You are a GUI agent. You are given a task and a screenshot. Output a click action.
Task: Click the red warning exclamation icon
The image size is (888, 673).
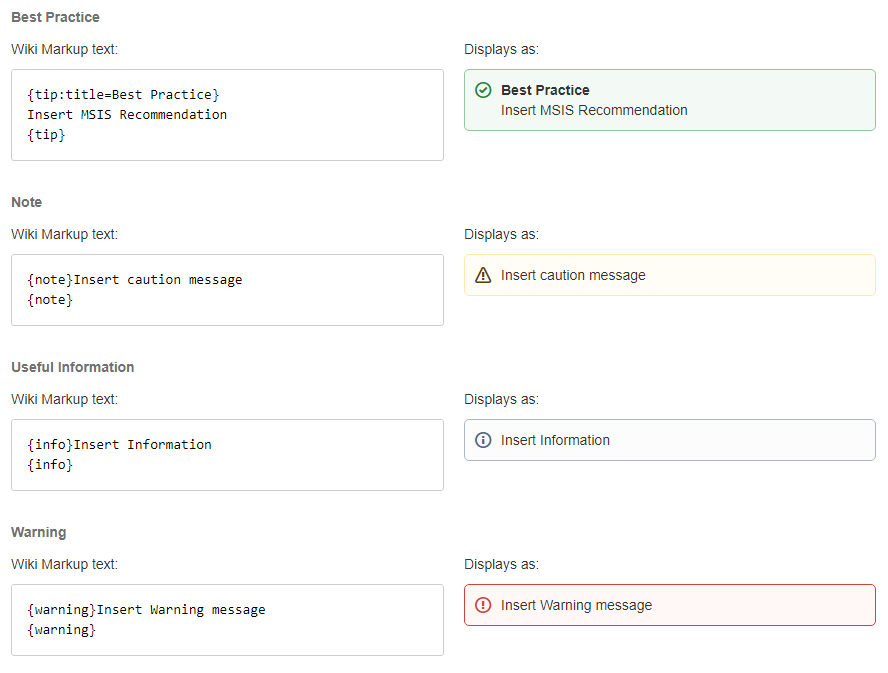point(483,605)
